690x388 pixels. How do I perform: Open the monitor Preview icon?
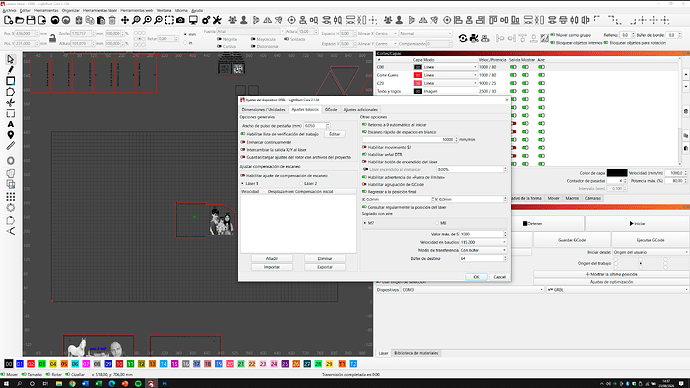pyautogui.click(x=193, y=20)
